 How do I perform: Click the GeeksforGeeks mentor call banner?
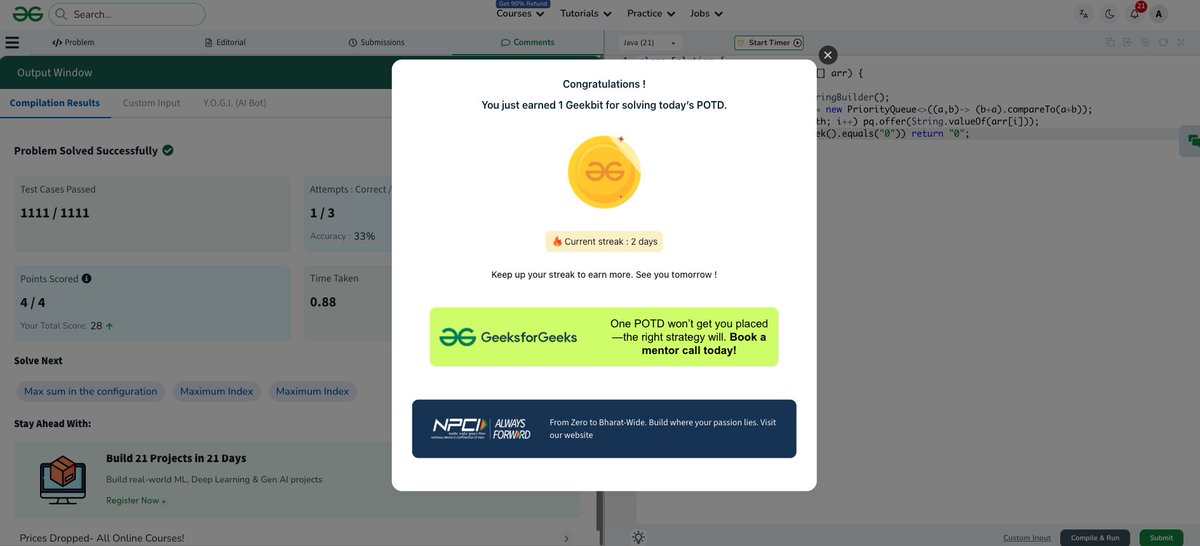(604, 337)
